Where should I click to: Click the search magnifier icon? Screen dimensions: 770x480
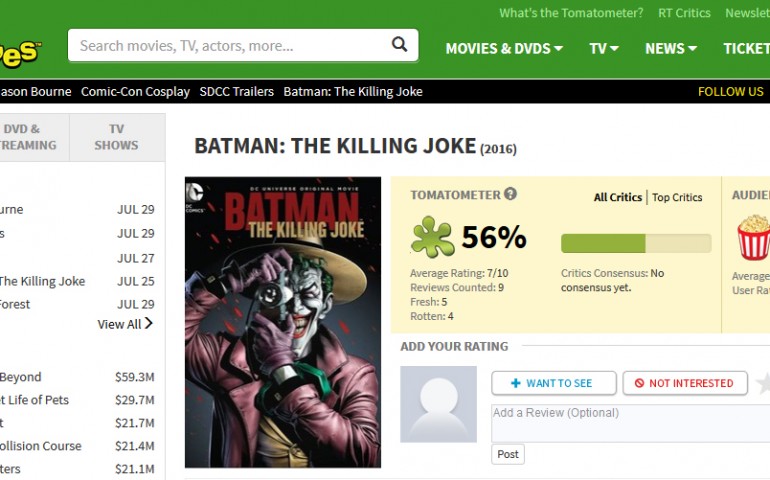coord(399,45)
